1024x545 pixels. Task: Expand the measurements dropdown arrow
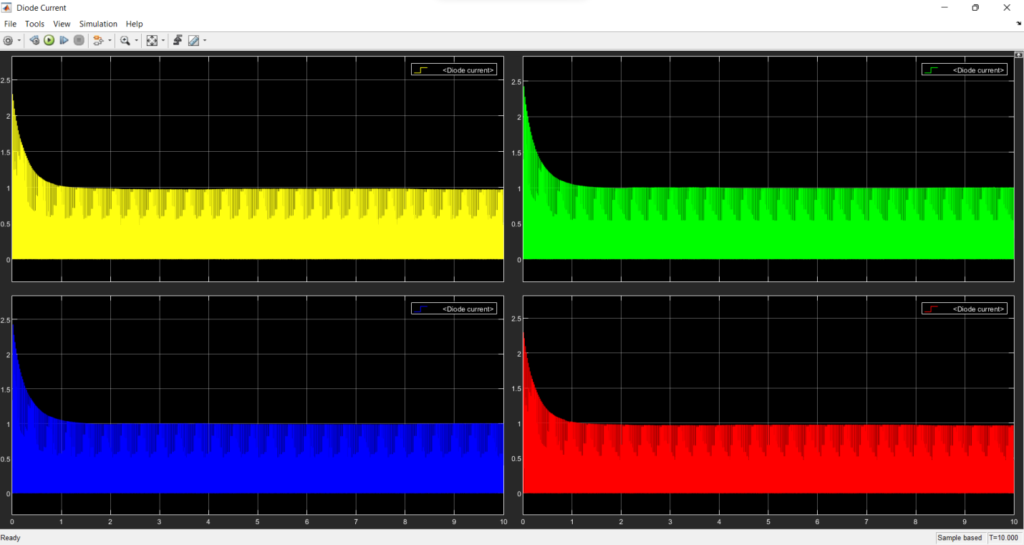204,40
